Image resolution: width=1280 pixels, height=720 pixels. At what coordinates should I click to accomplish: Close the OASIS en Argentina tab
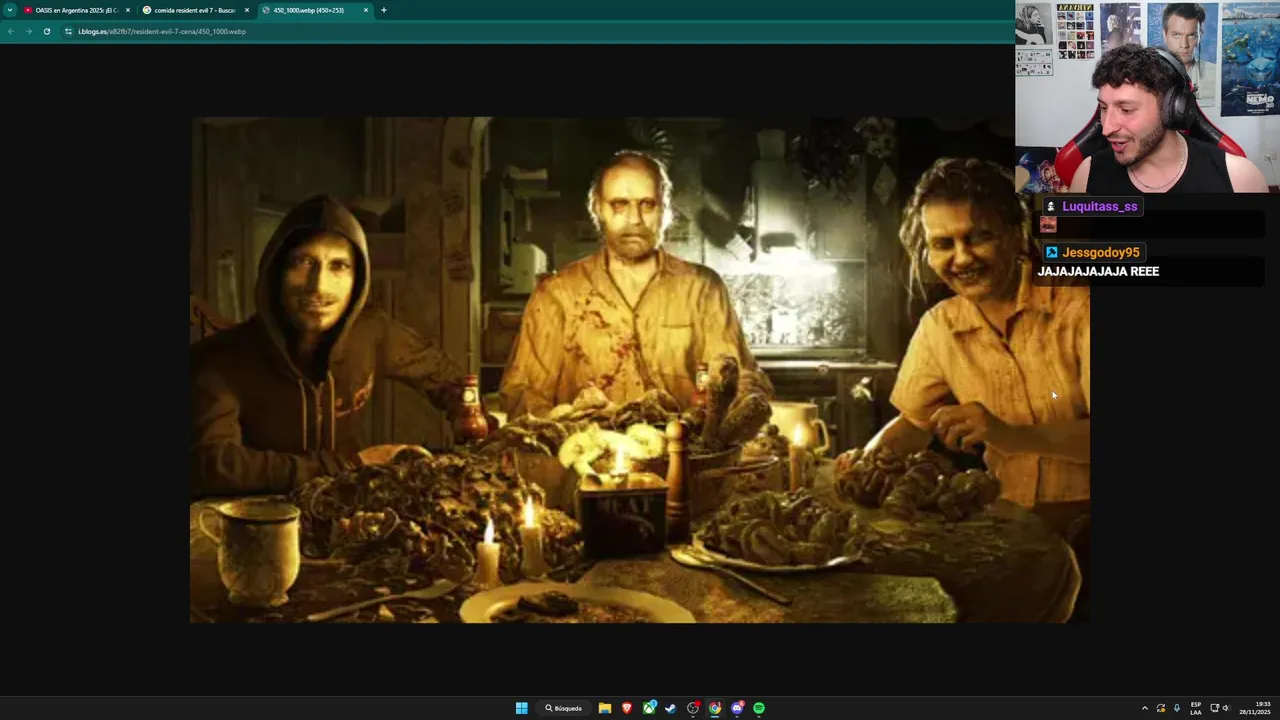pos(128,10)
